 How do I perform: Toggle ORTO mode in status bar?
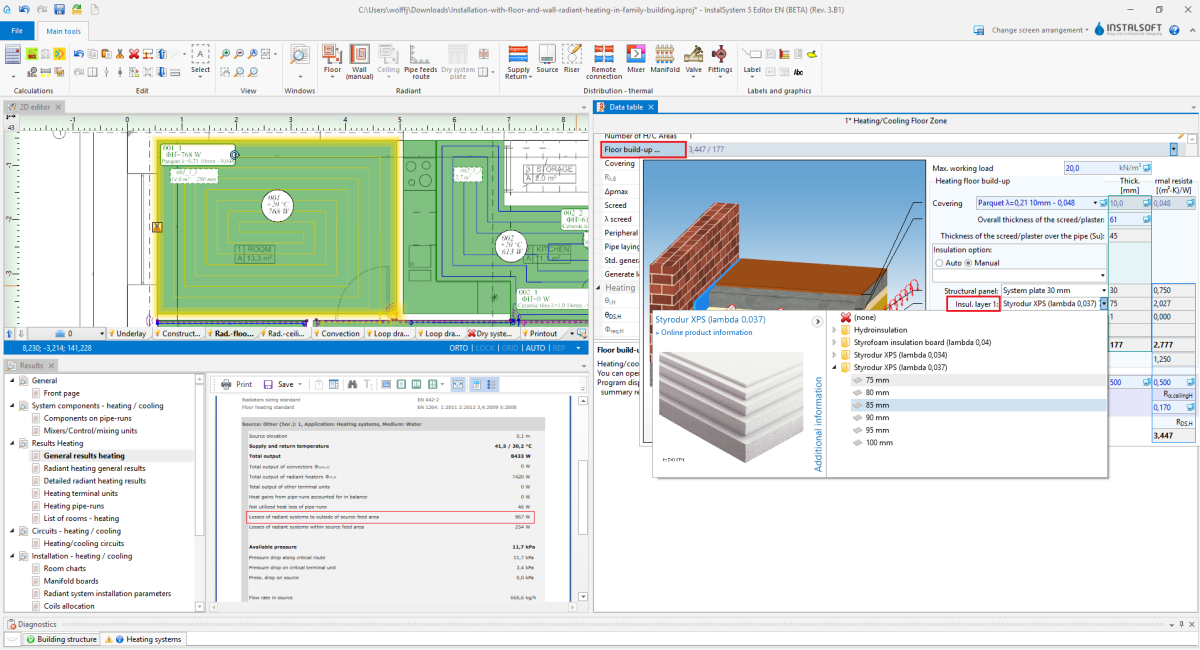(459, 348)
